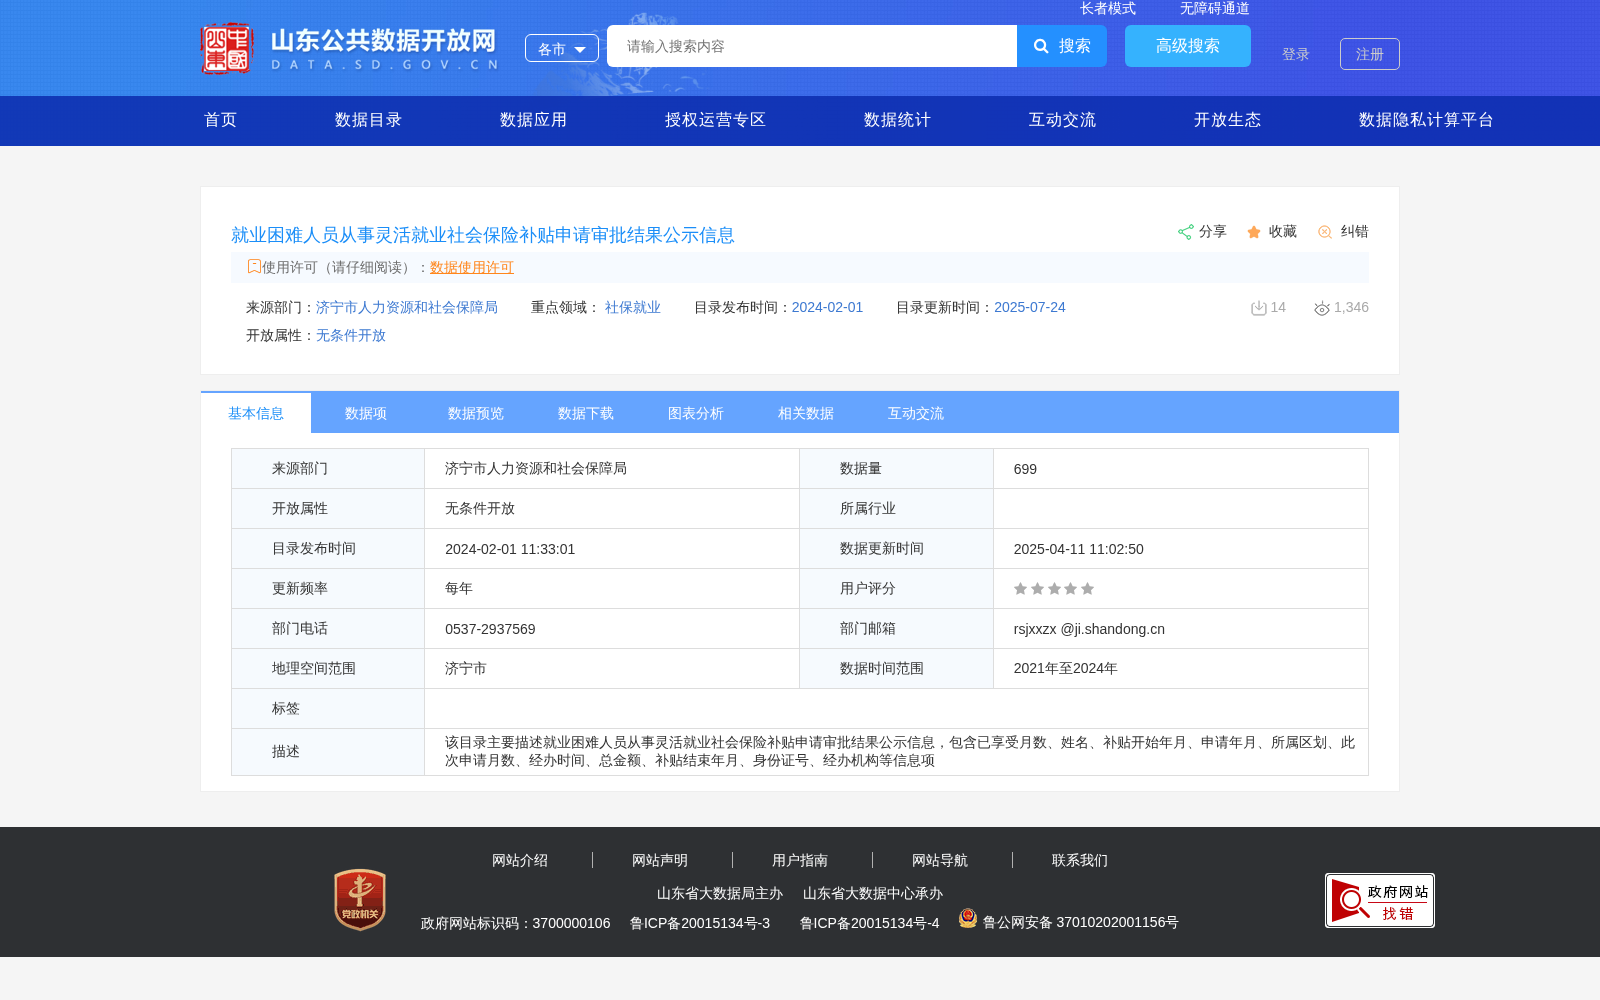Switch to the 相关数据 tab

pos(806,413)
